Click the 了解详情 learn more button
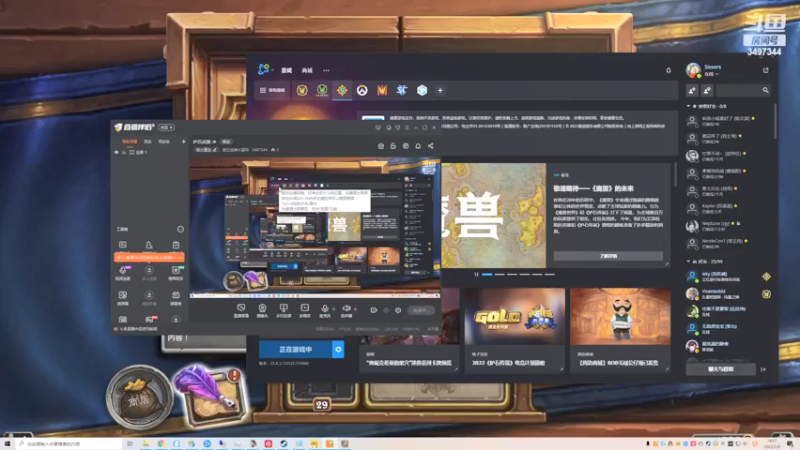Viewport: 800px width, 450px height. [x=608, y=256]
